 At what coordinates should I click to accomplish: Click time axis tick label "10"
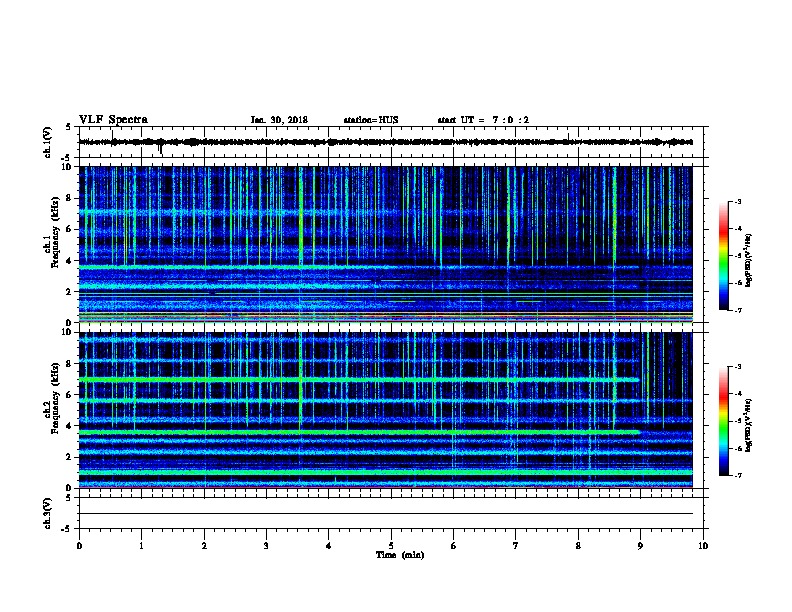tap(703, 546)
